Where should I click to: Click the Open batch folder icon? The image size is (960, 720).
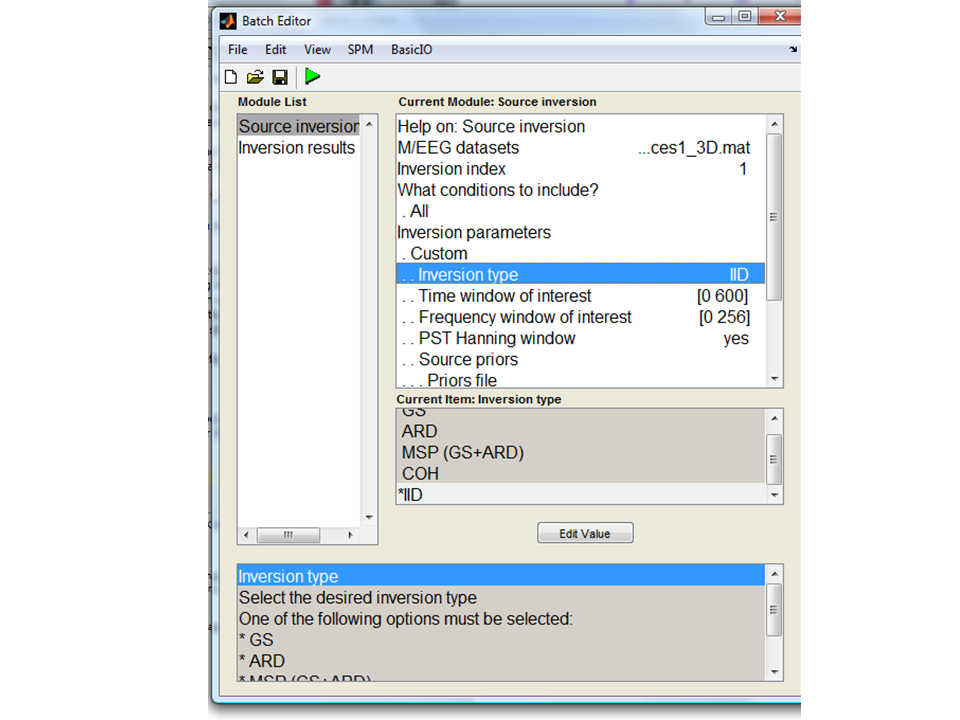click(x=255, y=77)
